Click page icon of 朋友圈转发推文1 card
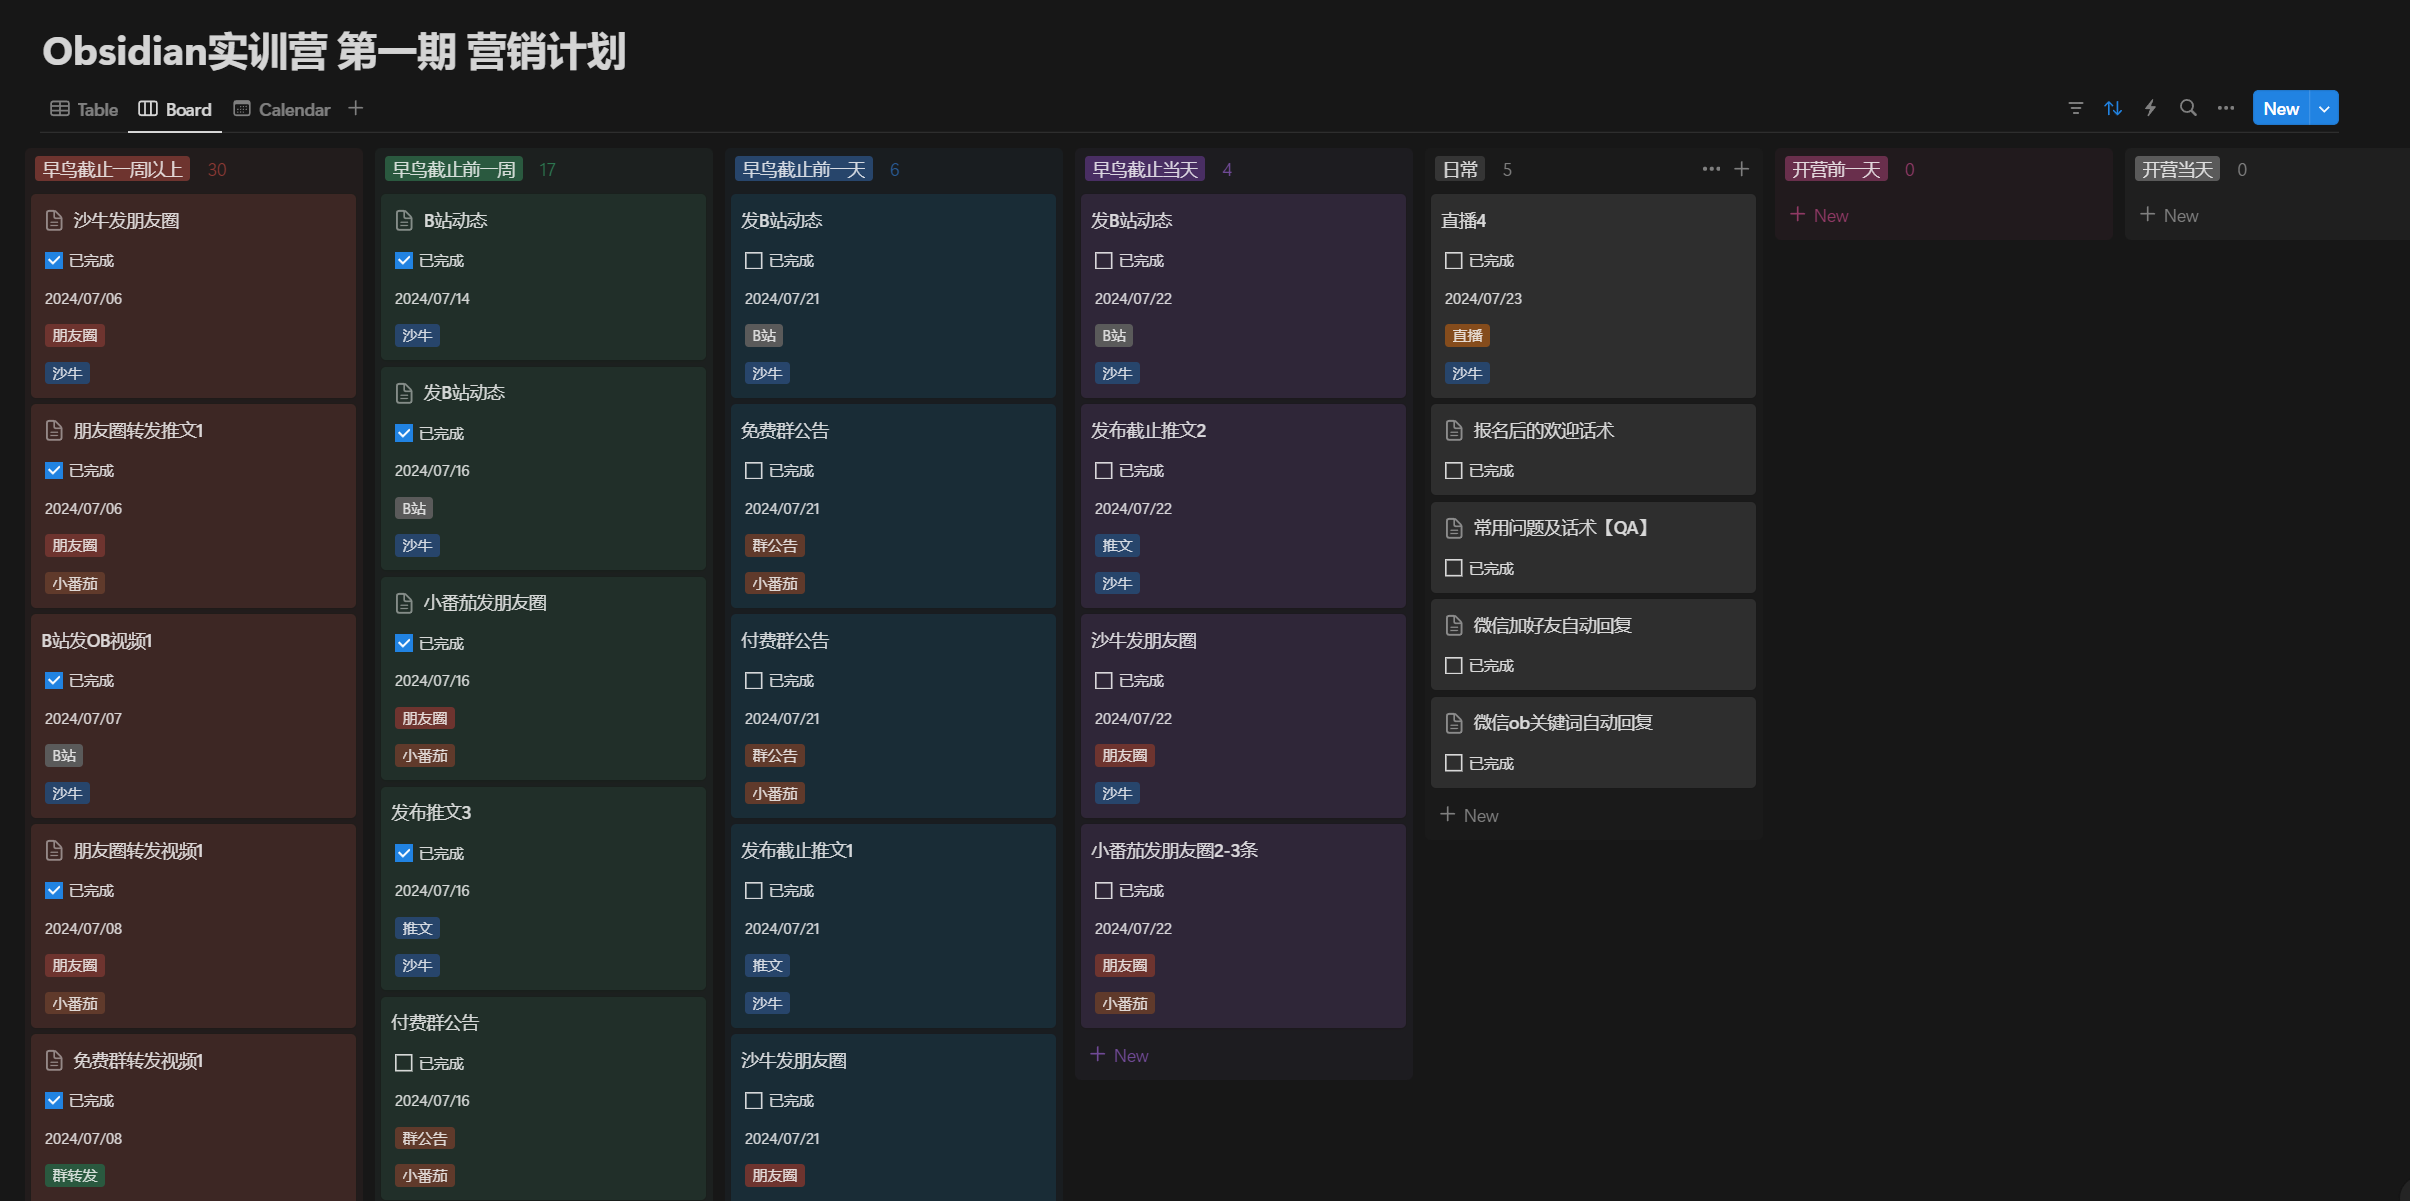The height and width of the screenshot is (1201, 2410). (55, 431)
